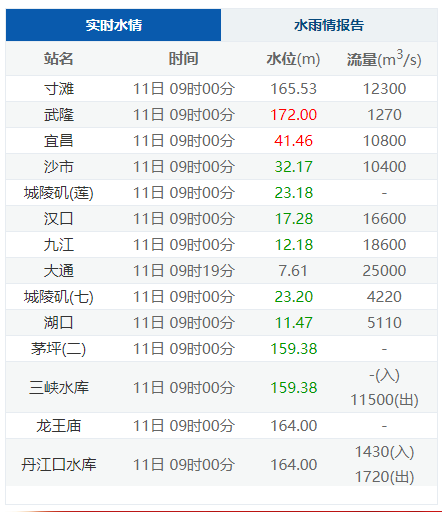Click 宜昌 red water level 41.46
The image size is (442, 512).
293,141
